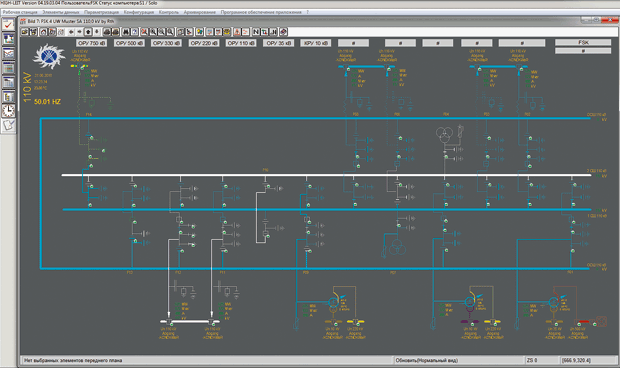Open the Конфигурация menu
This screenshot has height=368, width=620.
[x=139, y=12]
